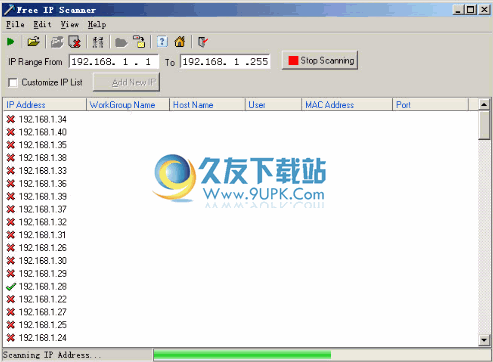The image size is (493, 362).
Task: Click the Free IP Scanner title bar icon
Action: [x=9, y=10]
